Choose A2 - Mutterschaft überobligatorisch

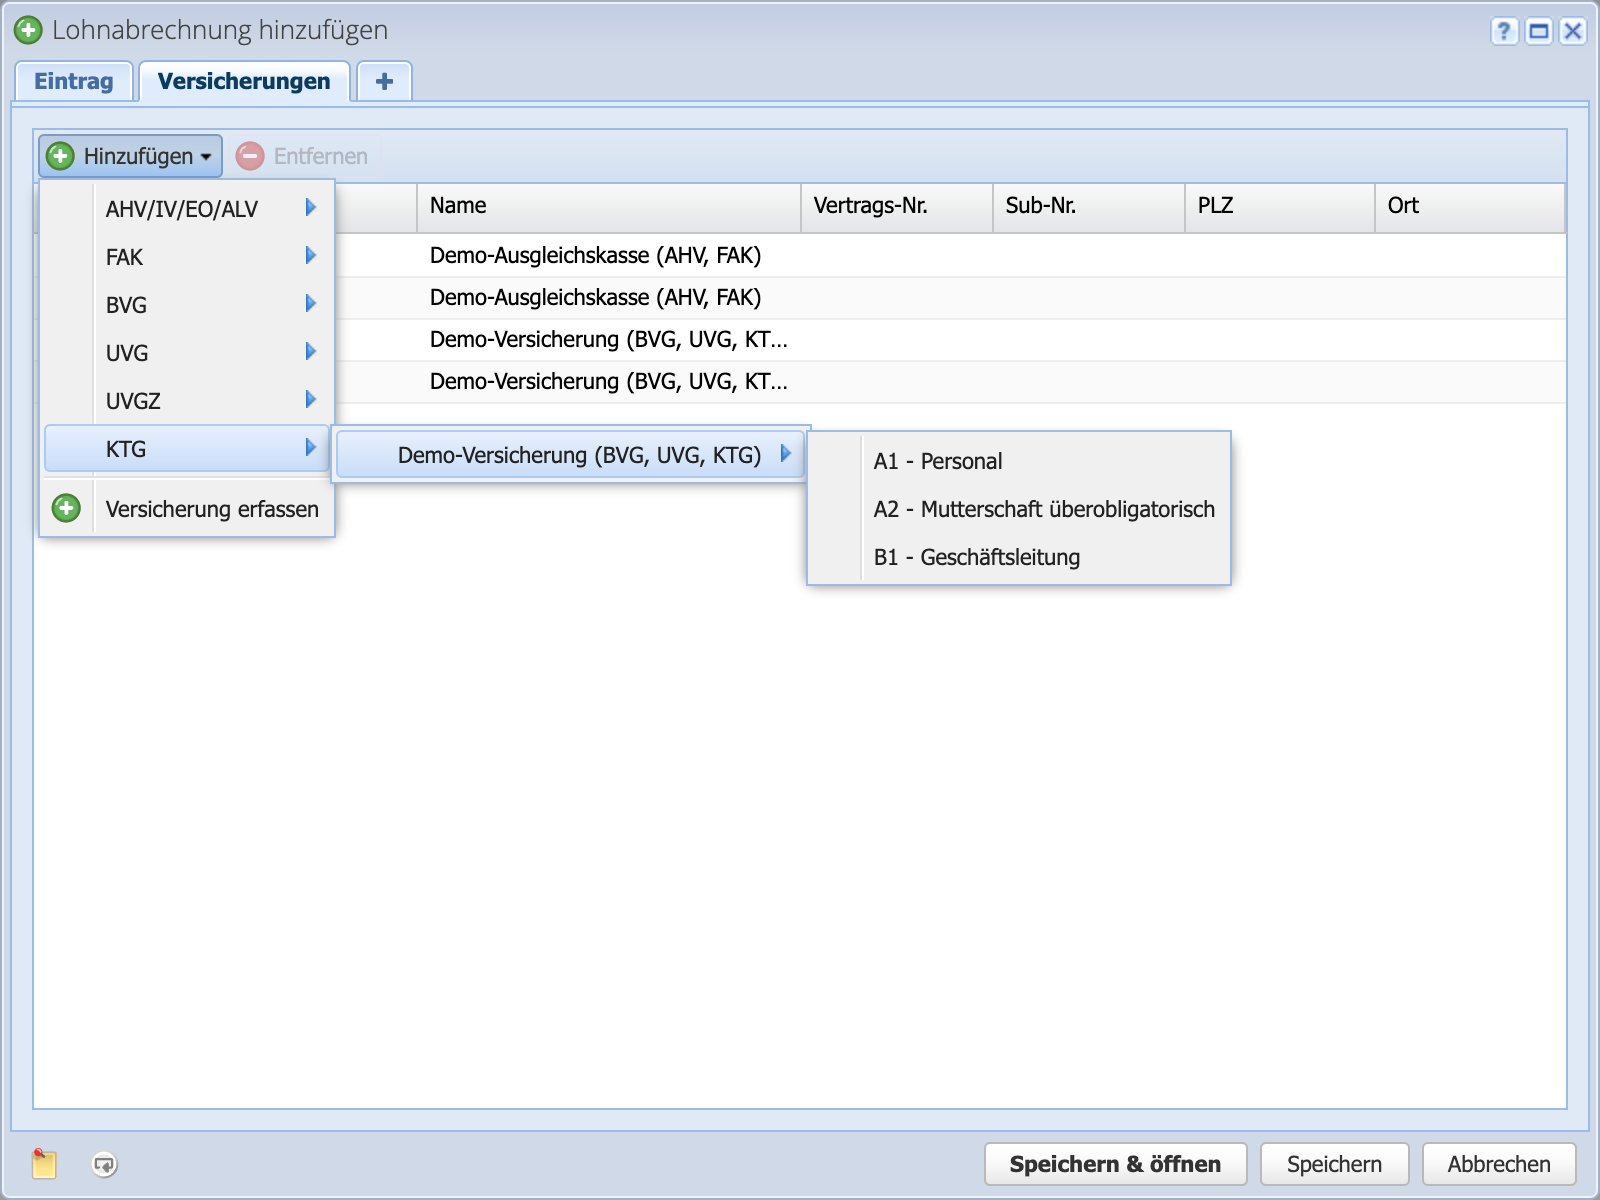pos(1043,509)
